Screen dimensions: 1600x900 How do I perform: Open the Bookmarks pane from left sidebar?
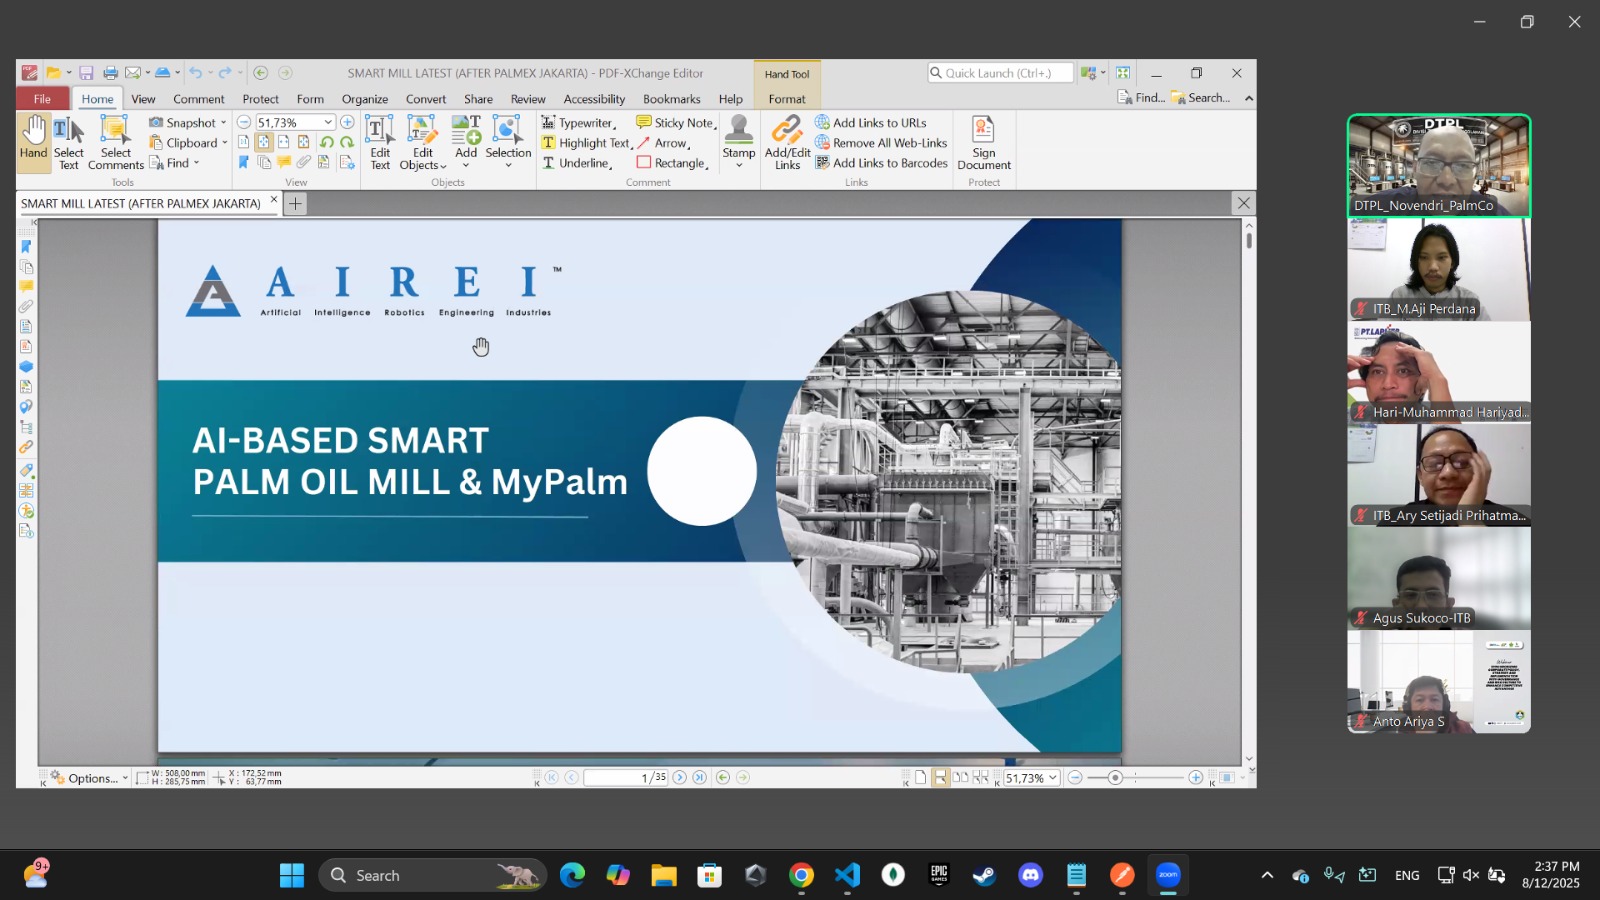(x=26, y=246)
